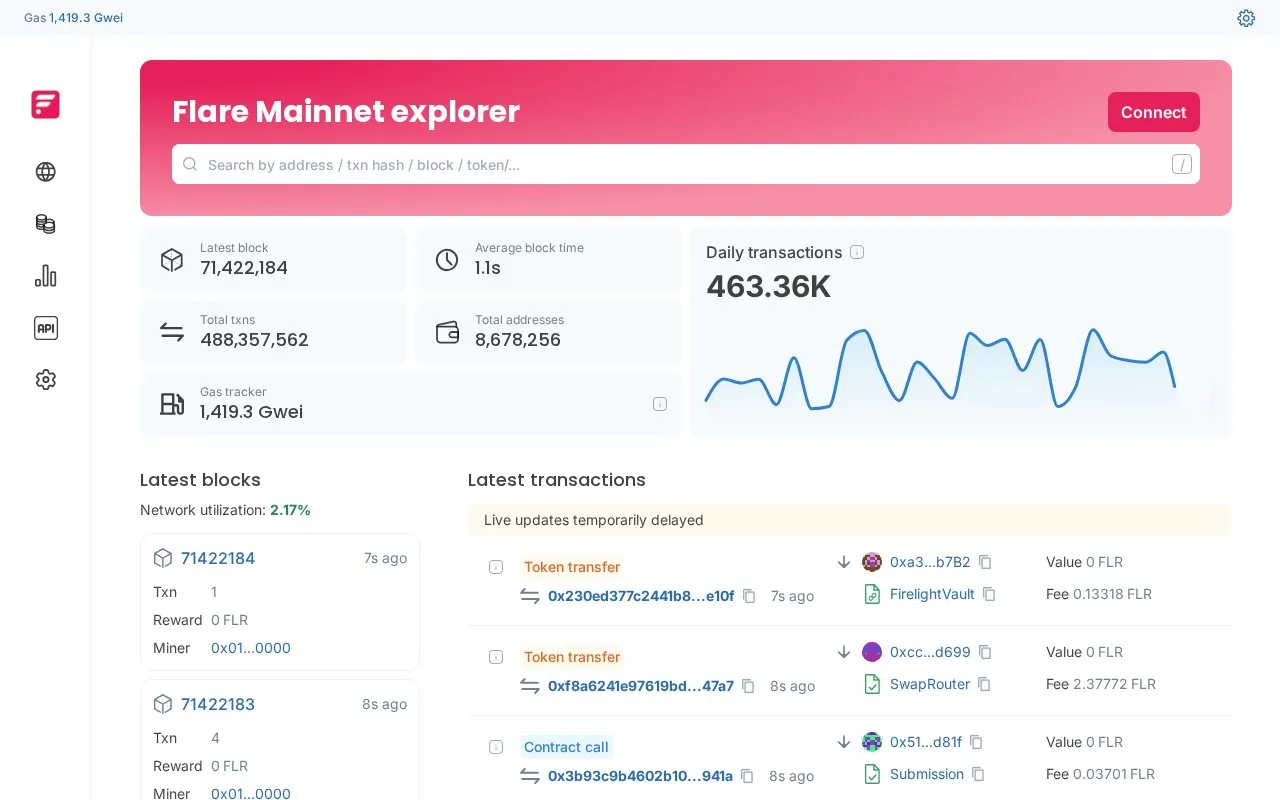Copy the FirelightVault contract address
This screenshot has height=800, width=1280.
click(989, 594)
